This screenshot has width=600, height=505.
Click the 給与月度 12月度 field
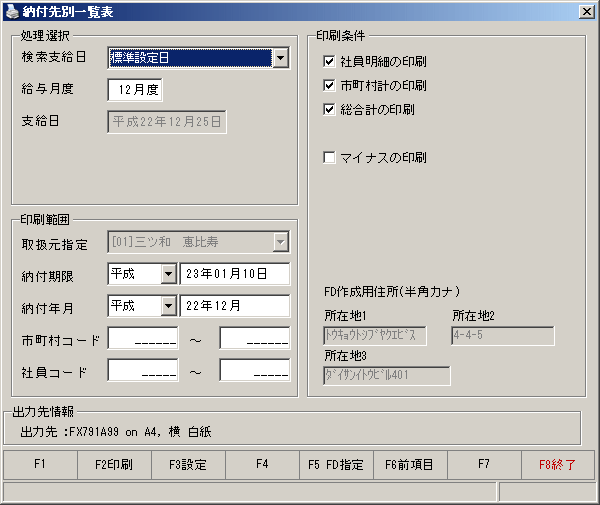tap(135, 90)
